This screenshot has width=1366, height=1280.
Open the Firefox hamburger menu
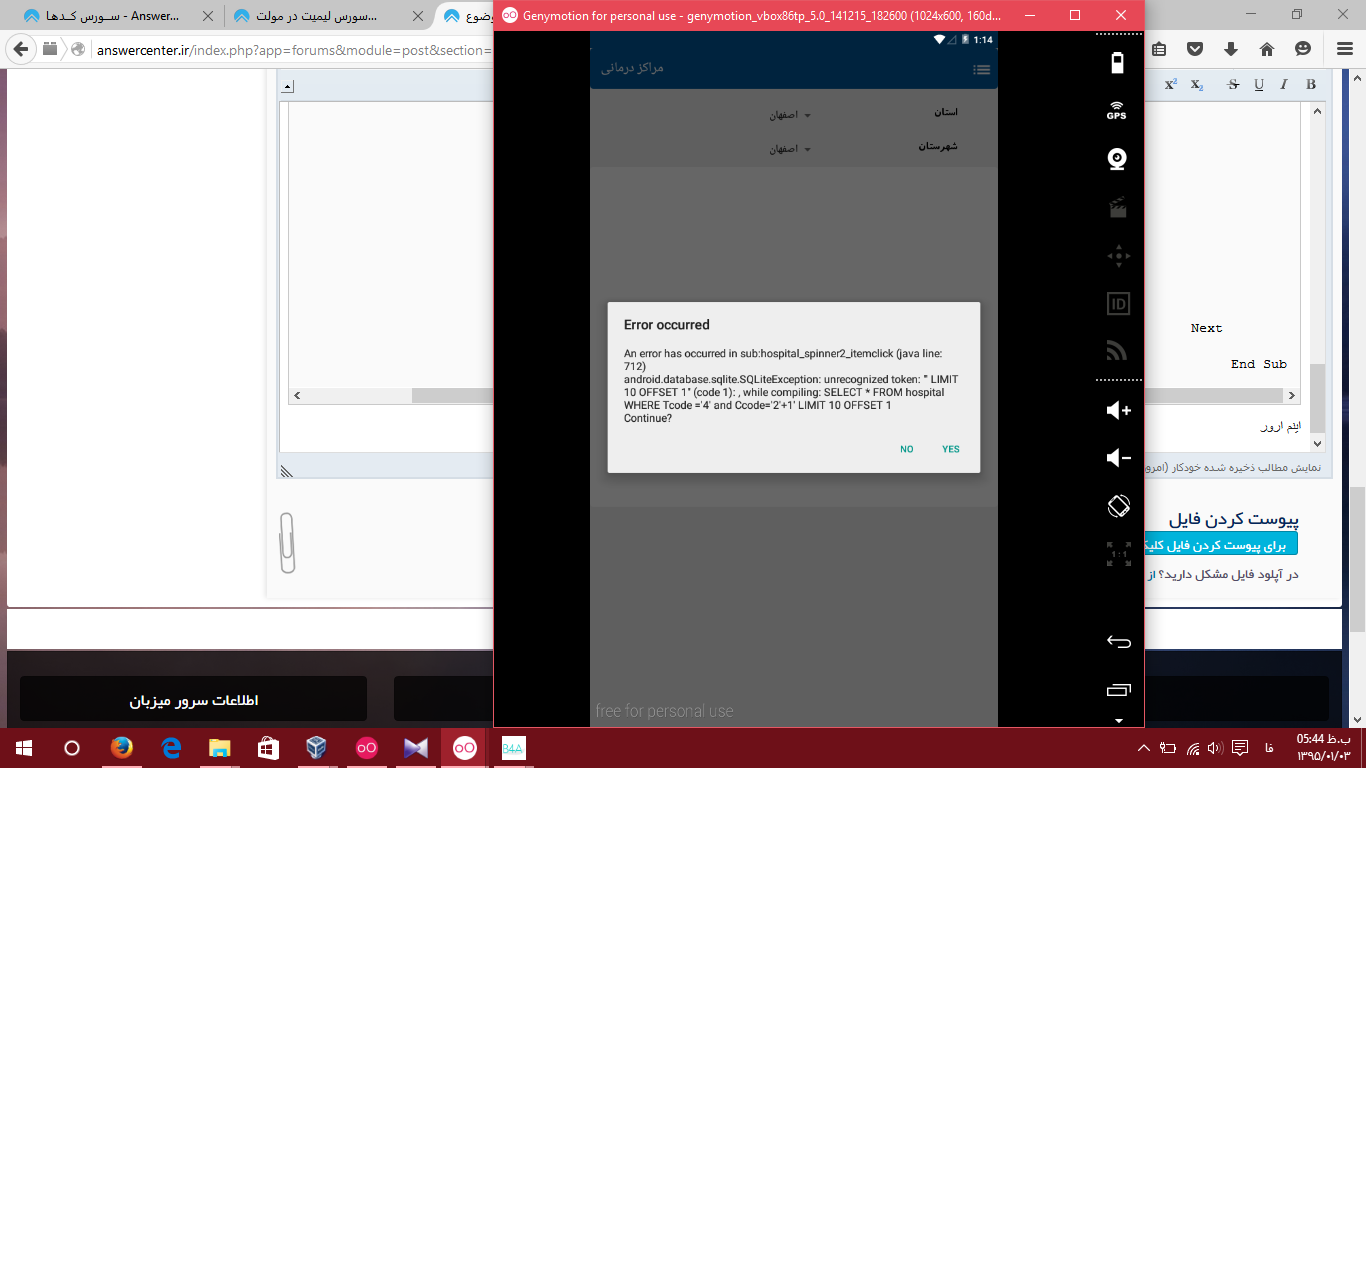pos(1345,49)
